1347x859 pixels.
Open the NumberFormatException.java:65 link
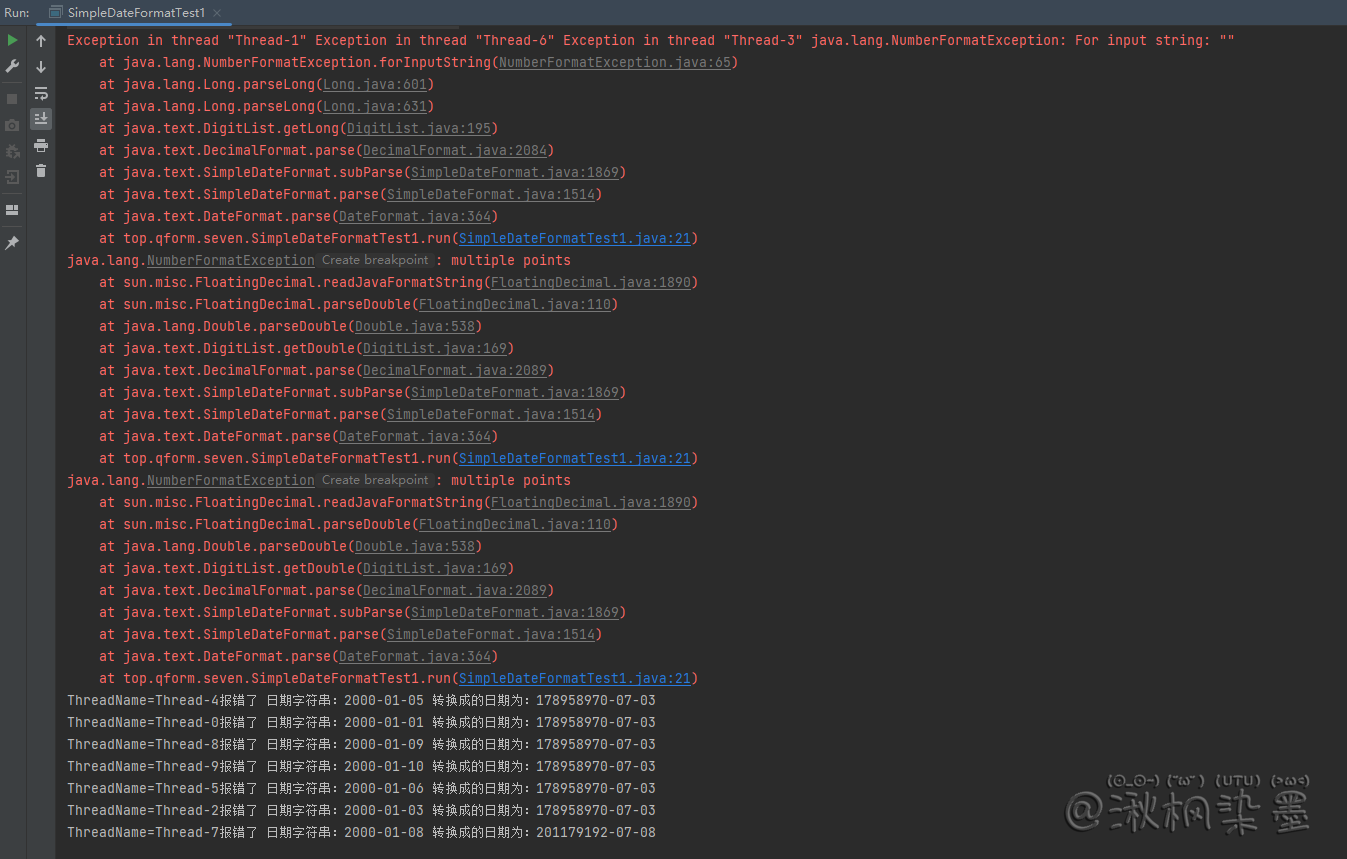(615, 62)
